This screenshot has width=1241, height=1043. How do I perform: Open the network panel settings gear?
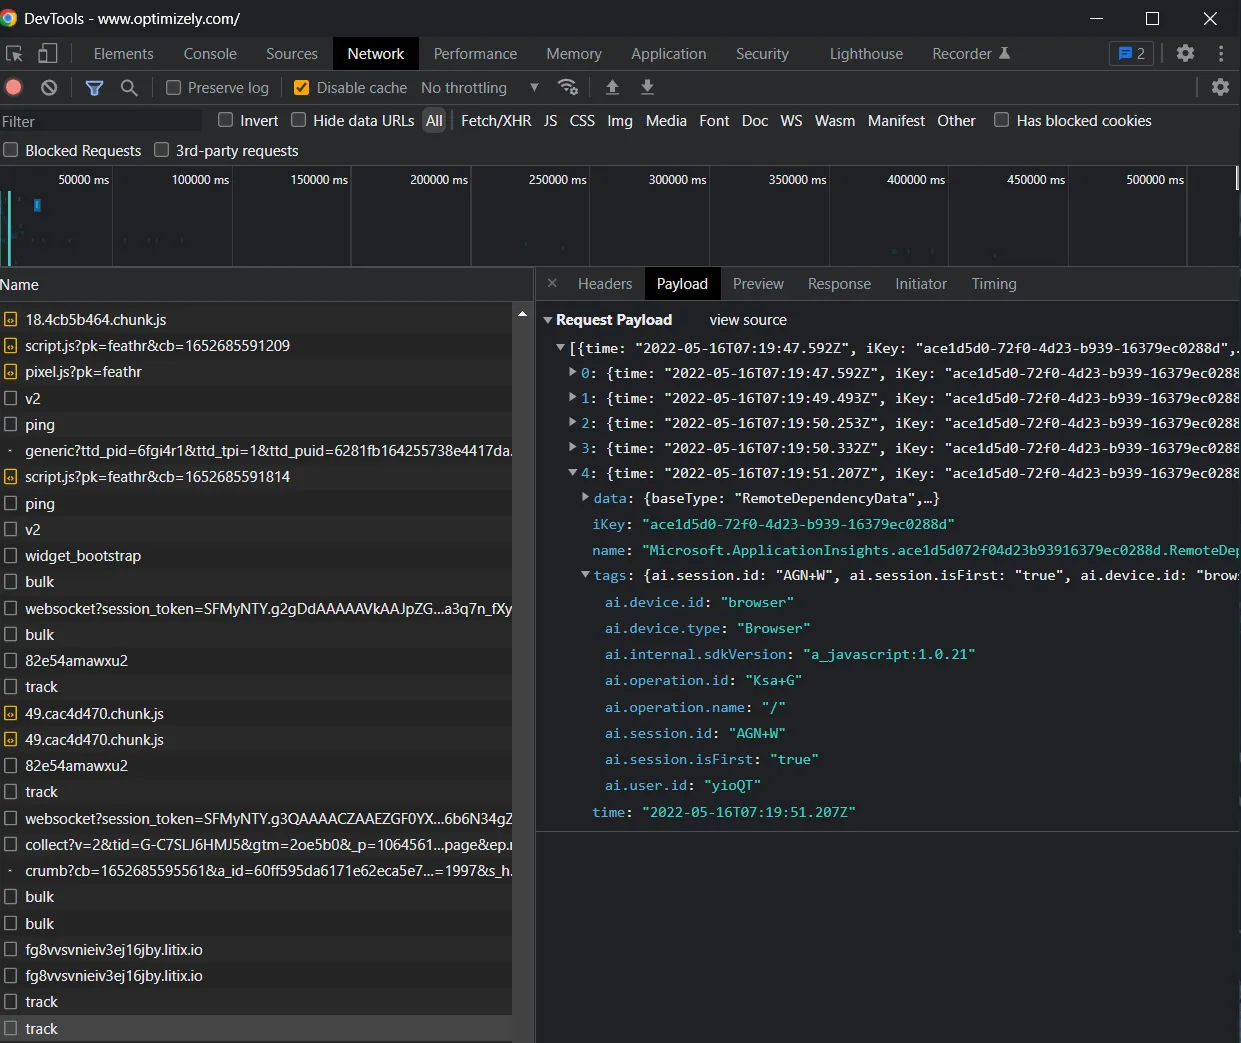pos(1220,88)
